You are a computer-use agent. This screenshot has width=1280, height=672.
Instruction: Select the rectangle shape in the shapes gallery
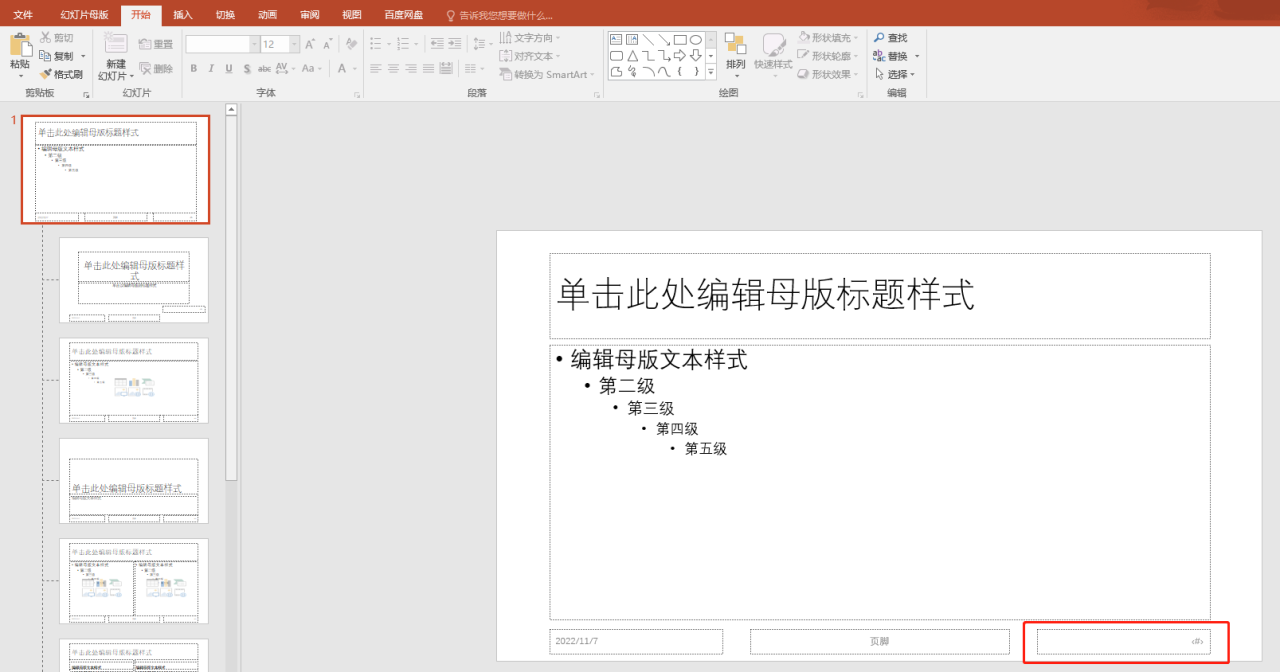point(680,39)
